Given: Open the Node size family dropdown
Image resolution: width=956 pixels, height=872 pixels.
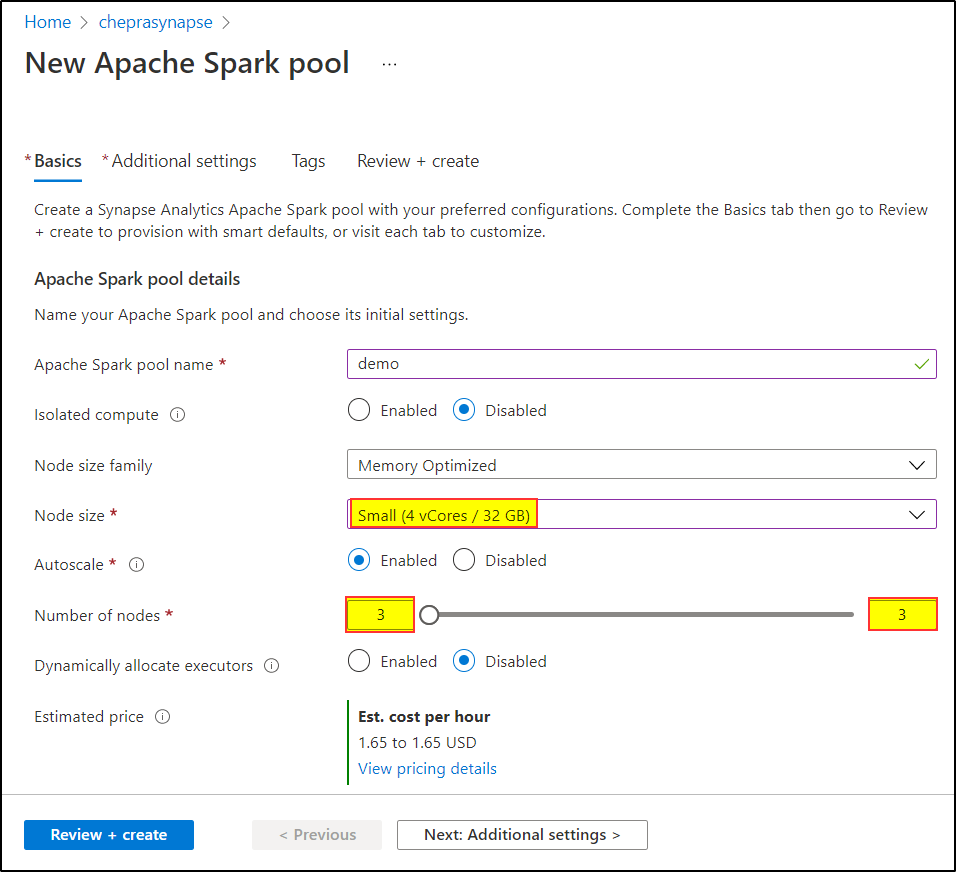Looking at the screenshot, I should [641, 465].
